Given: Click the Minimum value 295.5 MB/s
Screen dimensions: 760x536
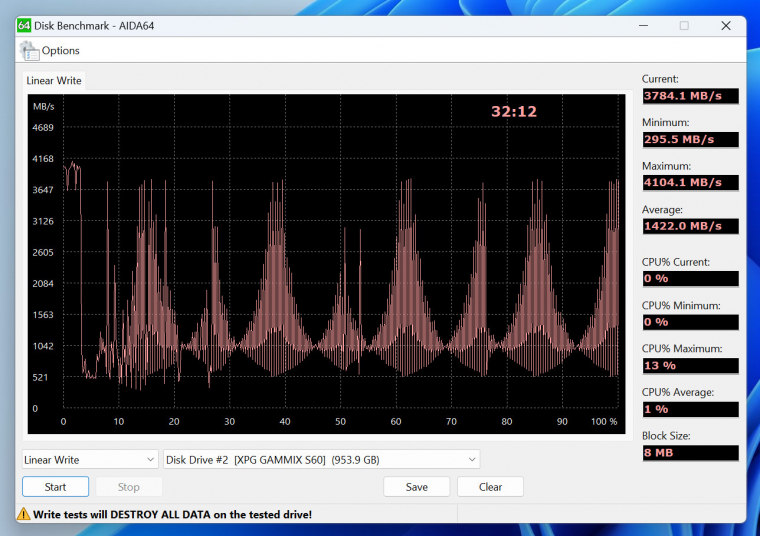Looking at the screenshot, I should [691, 140].
